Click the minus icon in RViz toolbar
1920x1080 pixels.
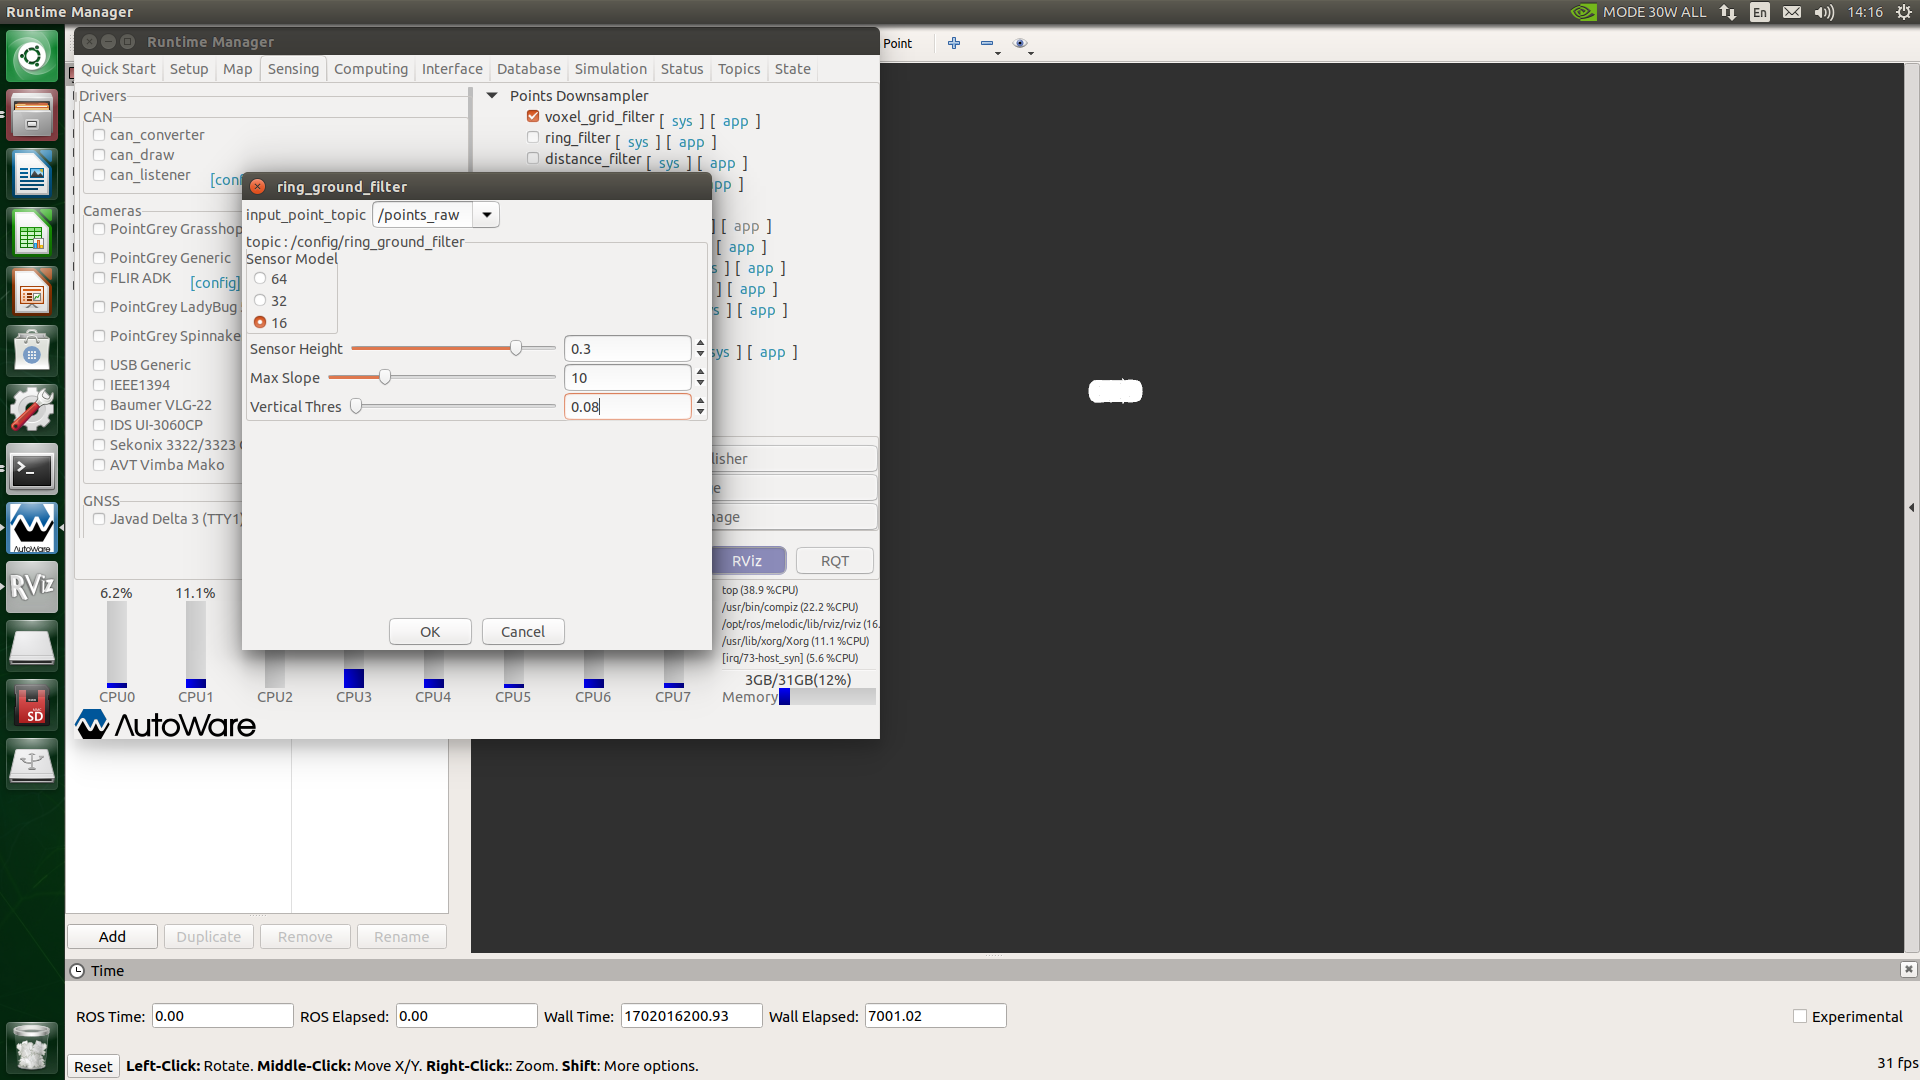[987, 43]
